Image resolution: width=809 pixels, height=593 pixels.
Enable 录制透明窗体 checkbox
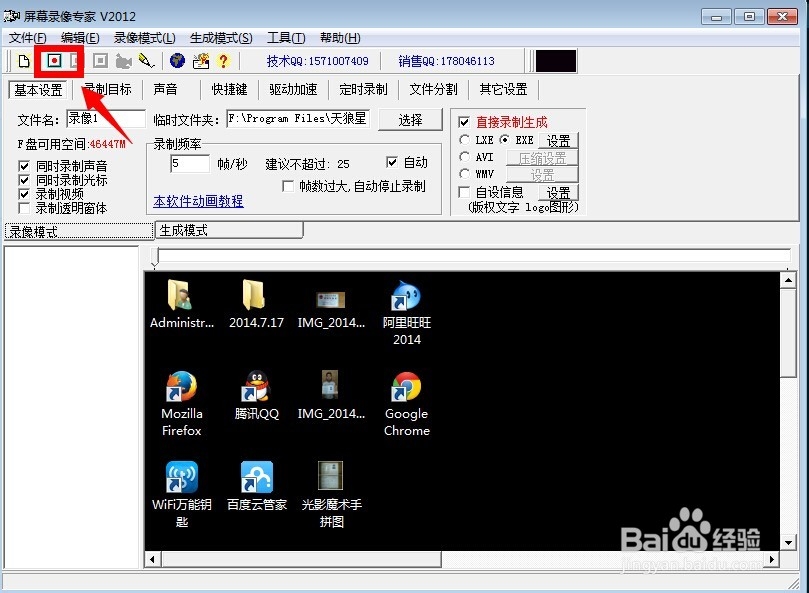click(24, 208)
